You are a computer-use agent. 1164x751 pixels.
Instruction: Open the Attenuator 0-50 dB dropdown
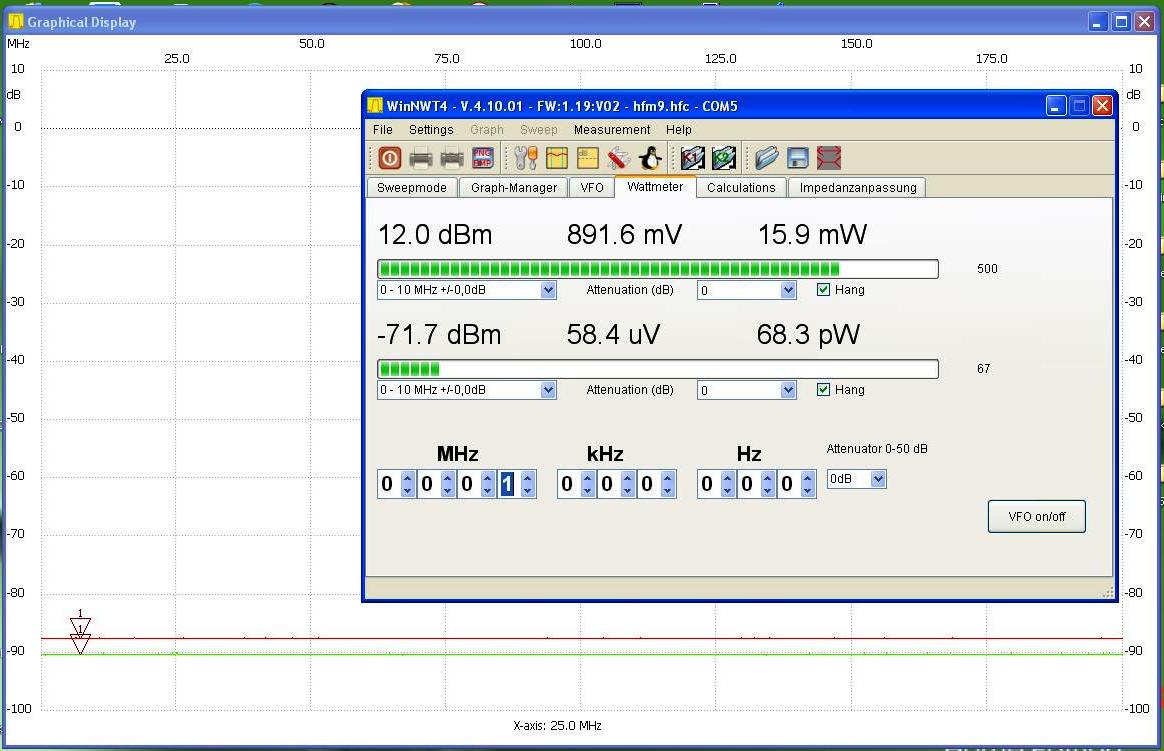click(856, 479)
